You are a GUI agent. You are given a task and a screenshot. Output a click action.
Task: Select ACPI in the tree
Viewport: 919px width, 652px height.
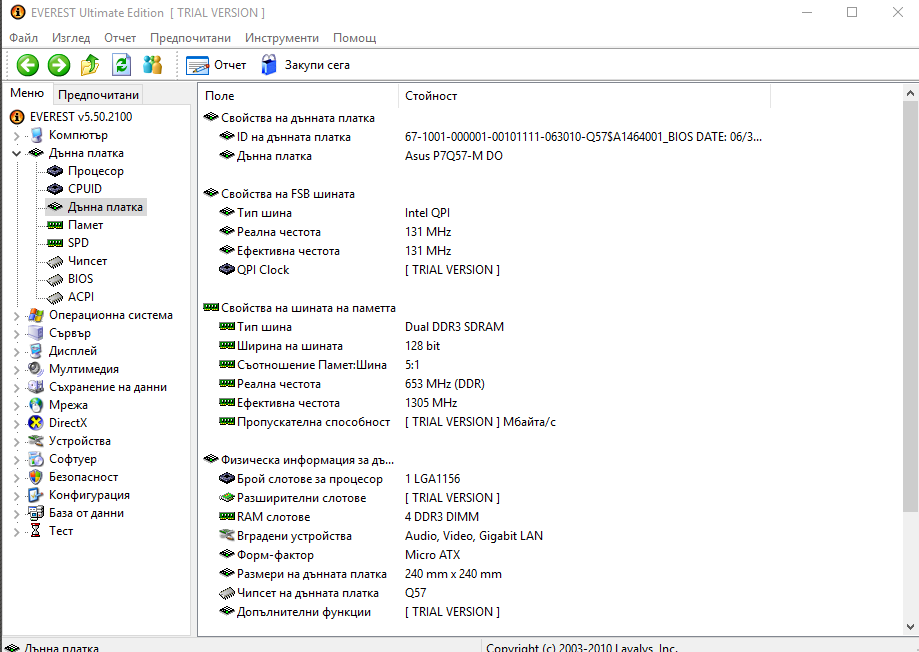(x=81, y=297)
